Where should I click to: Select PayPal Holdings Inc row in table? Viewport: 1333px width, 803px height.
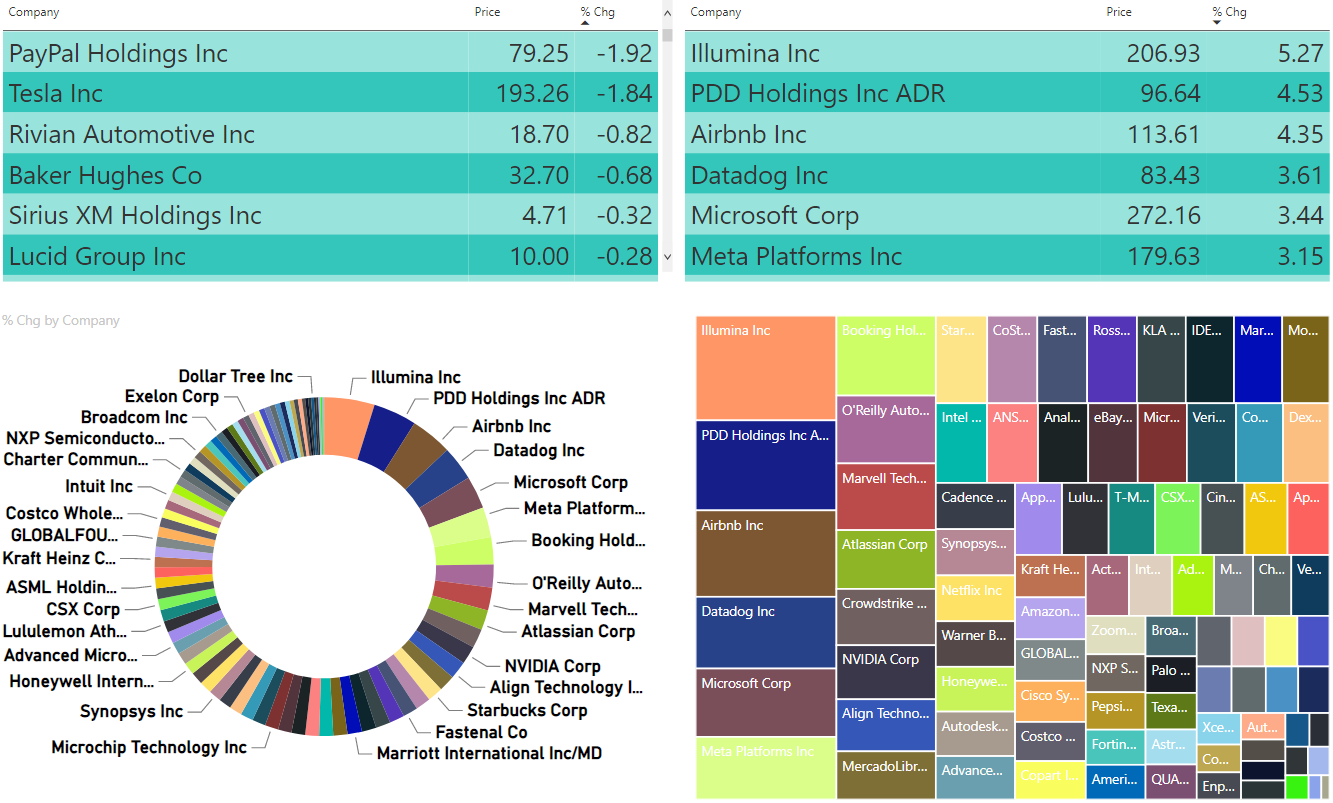pos(330,53)
